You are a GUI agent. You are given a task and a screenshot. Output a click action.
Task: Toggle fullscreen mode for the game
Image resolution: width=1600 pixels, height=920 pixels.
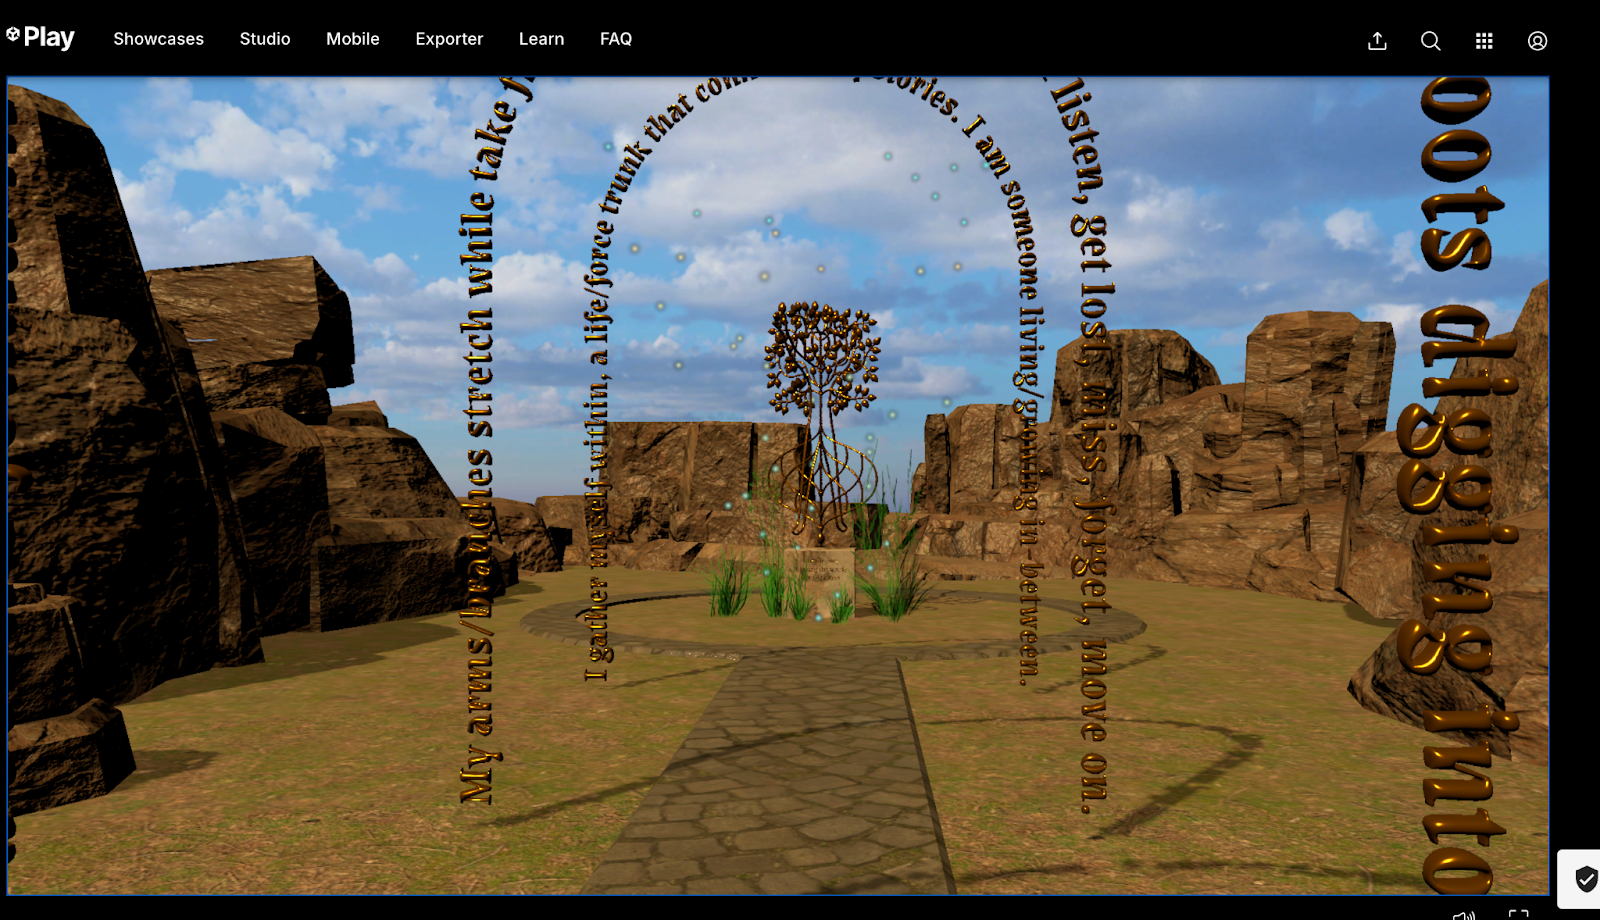[1518, 914]
